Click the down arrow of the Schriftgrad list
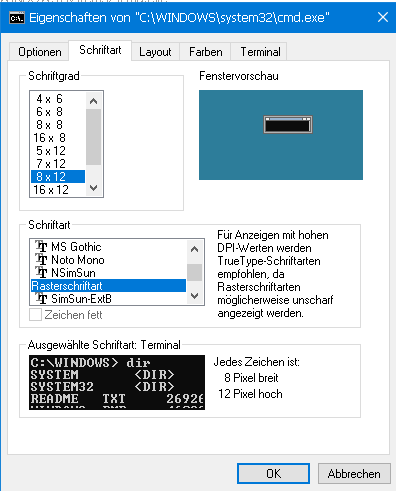Viewport: 396px width, 491px height. [94, 188]
